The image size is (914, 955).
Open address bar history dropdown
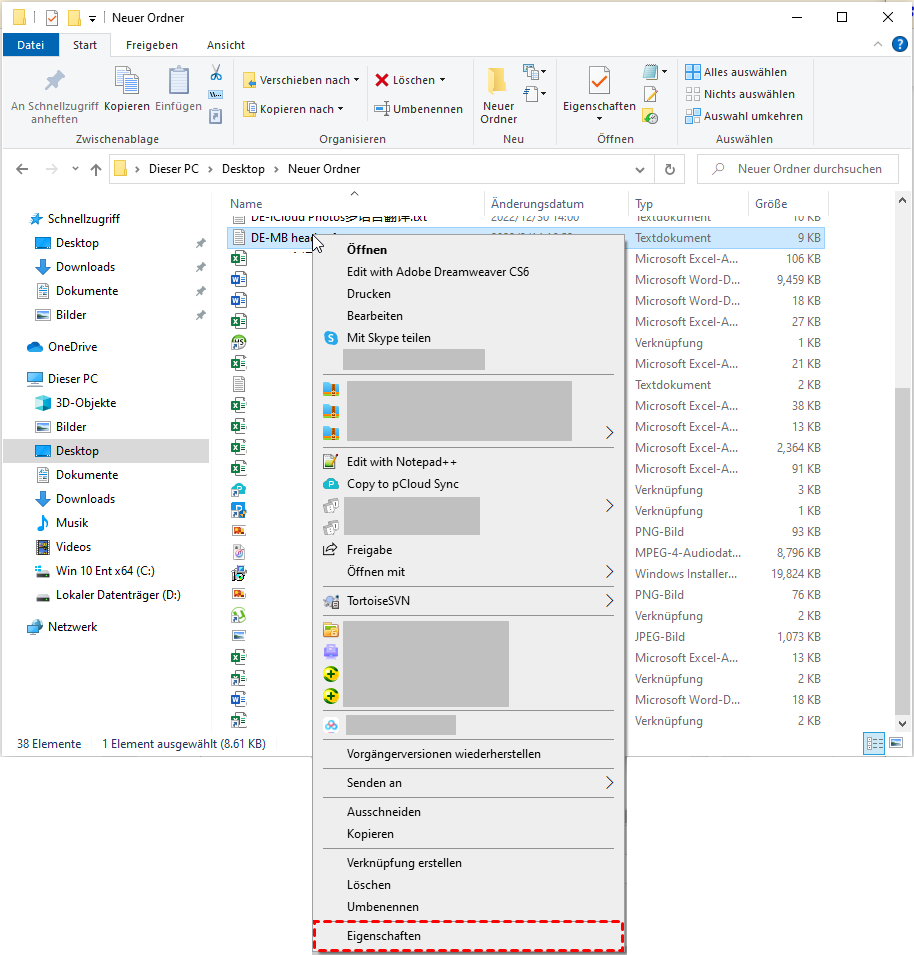639,169
